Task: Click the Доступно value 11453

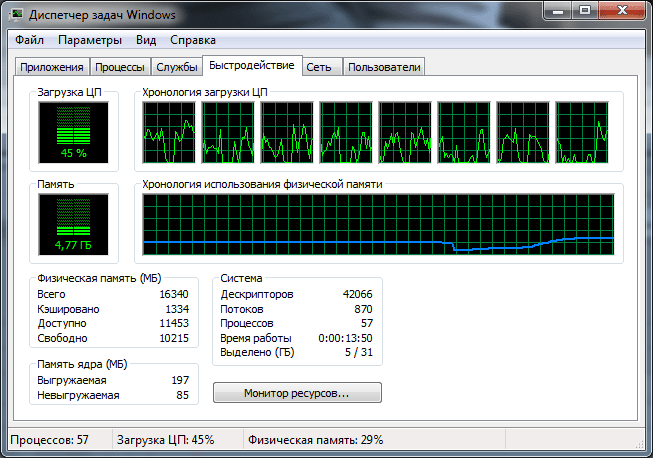Action: [174, 324]
